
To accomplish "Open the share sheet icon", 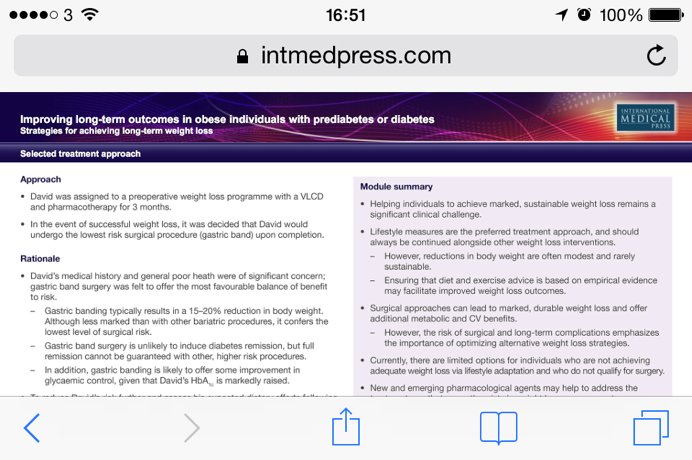I will tap(346, 426).
